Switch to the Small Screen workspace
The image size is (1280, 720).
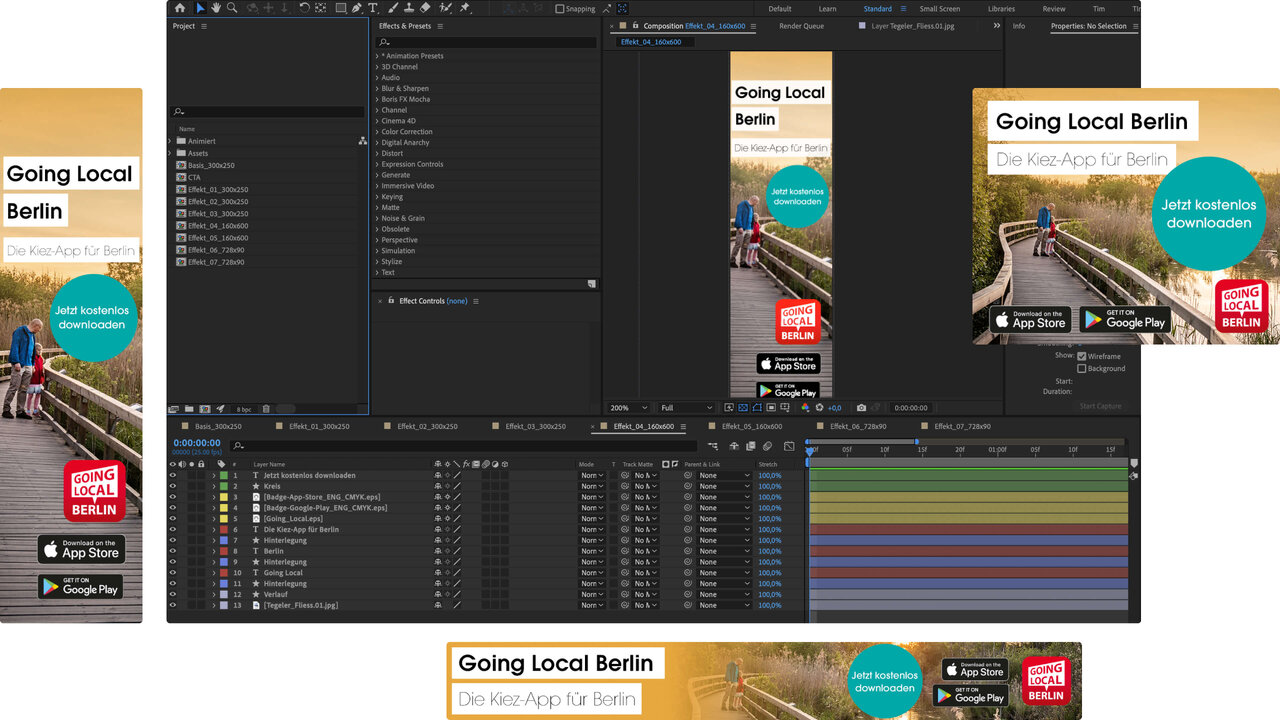940,9
